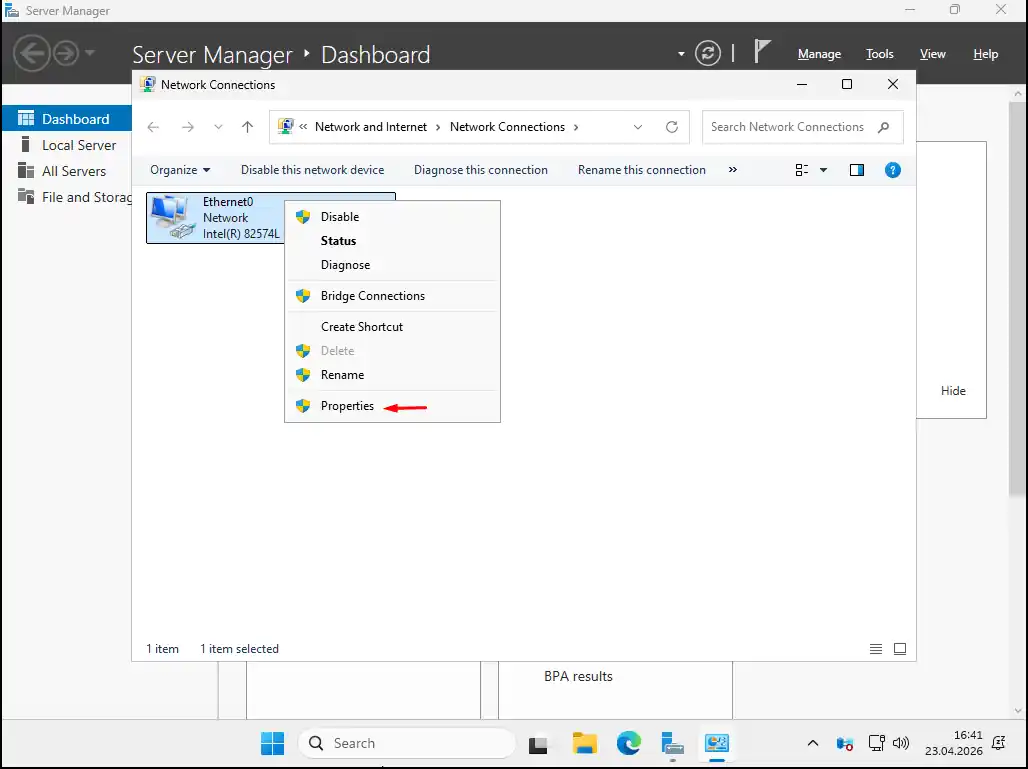Open the Manage menu
This screenshot has width=1028, height=769.
click(819, 54)
